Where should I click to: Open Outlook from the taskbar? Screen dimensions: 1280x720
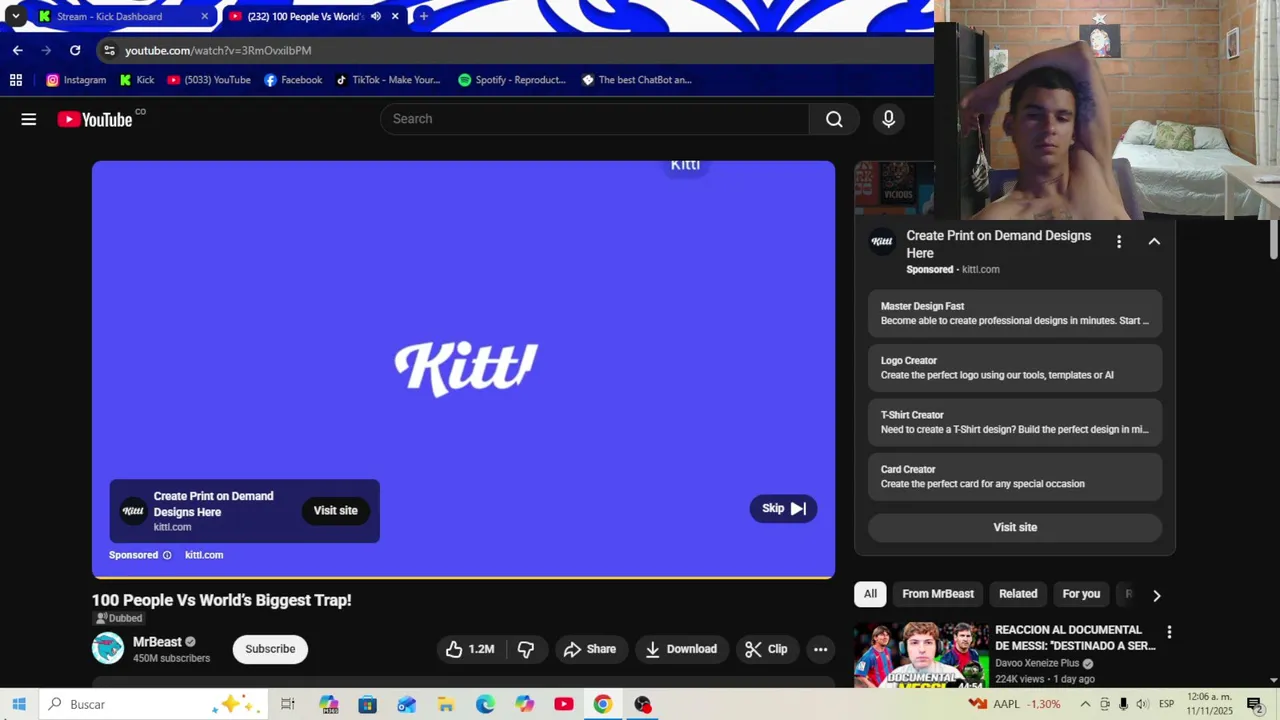pos(406,704)
